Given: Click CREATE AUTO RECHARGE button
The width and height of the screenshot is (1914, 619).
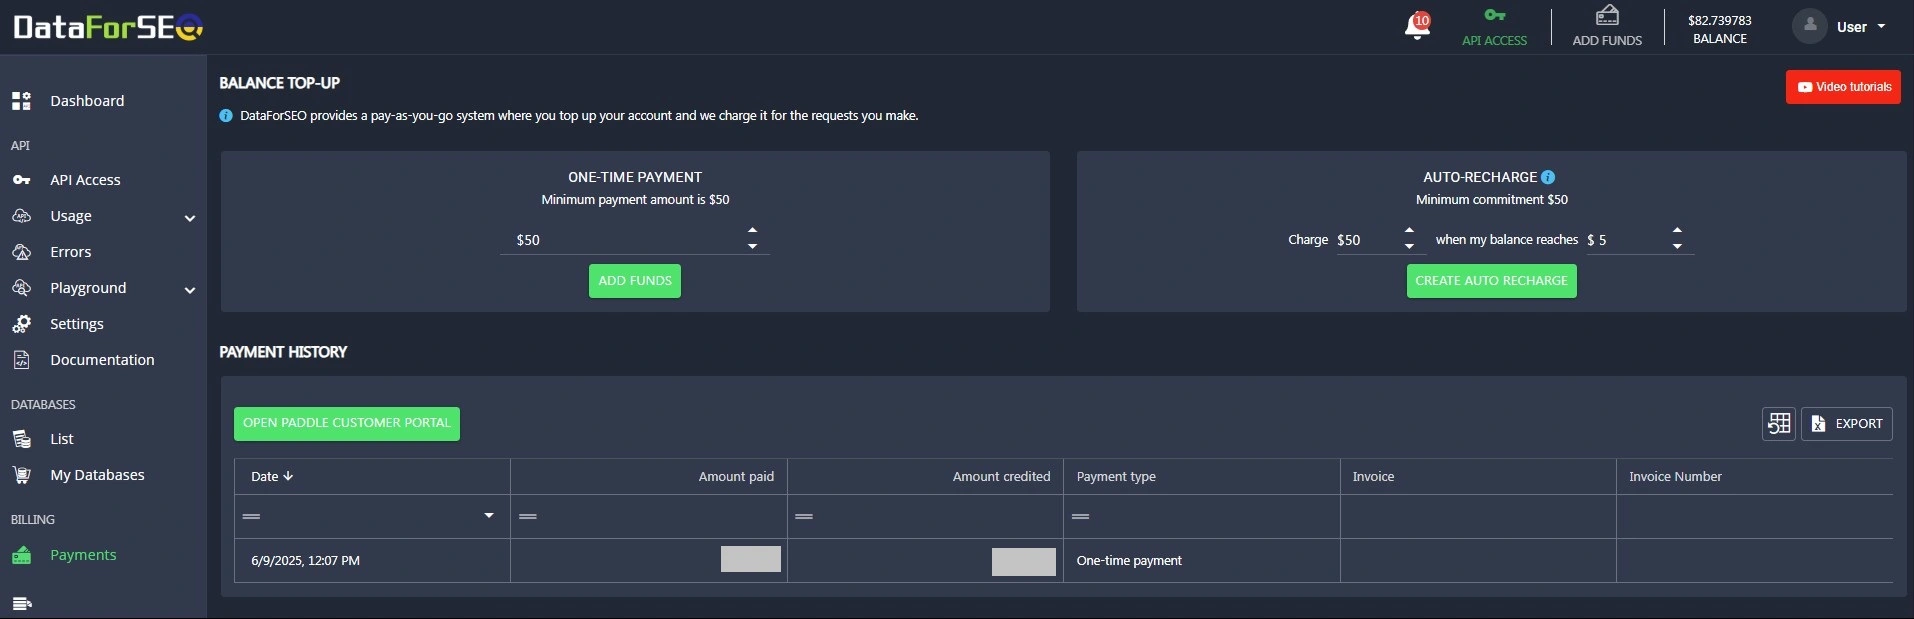Looking at the screenshot, I should pyautogui.click(x=1491, y=281).
